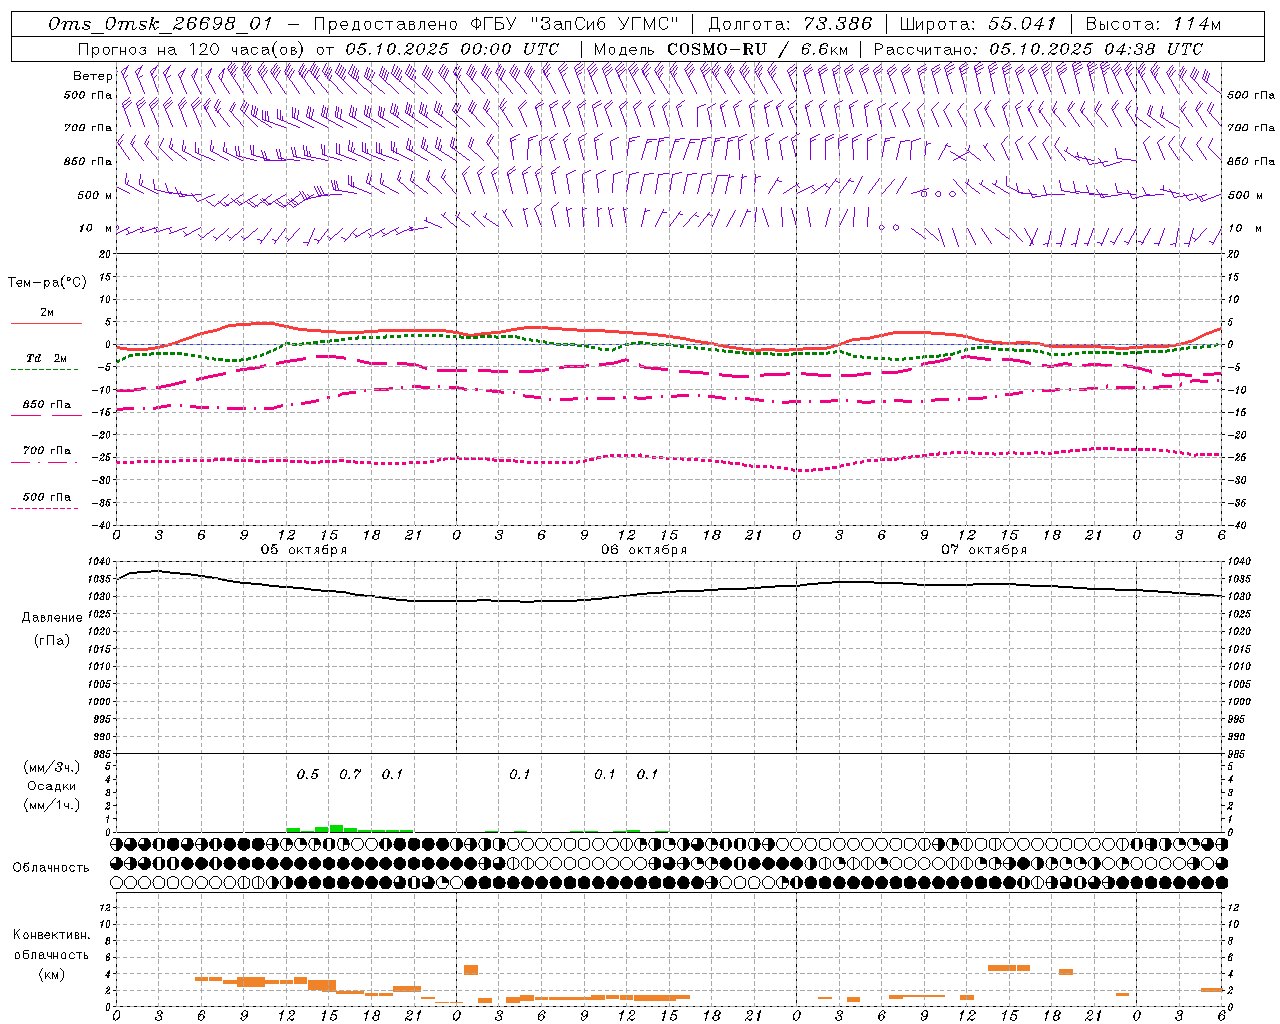Click the red 2м legend line
This screenshot has width=1280, height=1024.
click(46, 323)
